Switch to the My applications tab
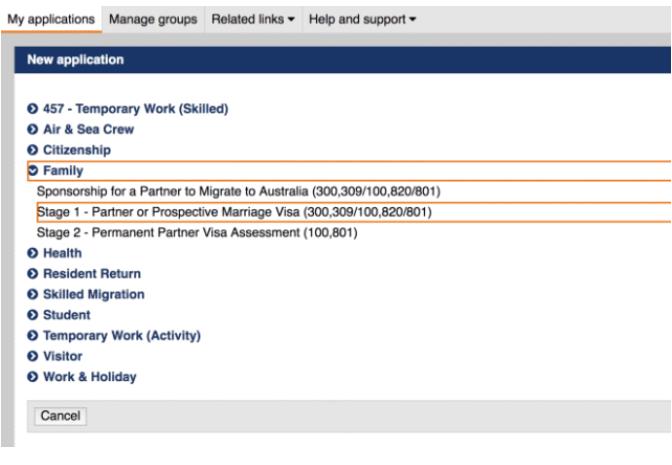This screenshot has width=672, height=465. pyautogui.click(x=51, y=19)
